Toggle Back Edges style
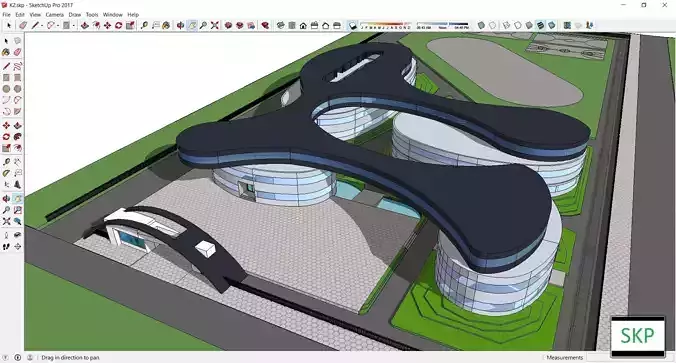Viewport: 676px width, 363px height. tap(493, 26)
